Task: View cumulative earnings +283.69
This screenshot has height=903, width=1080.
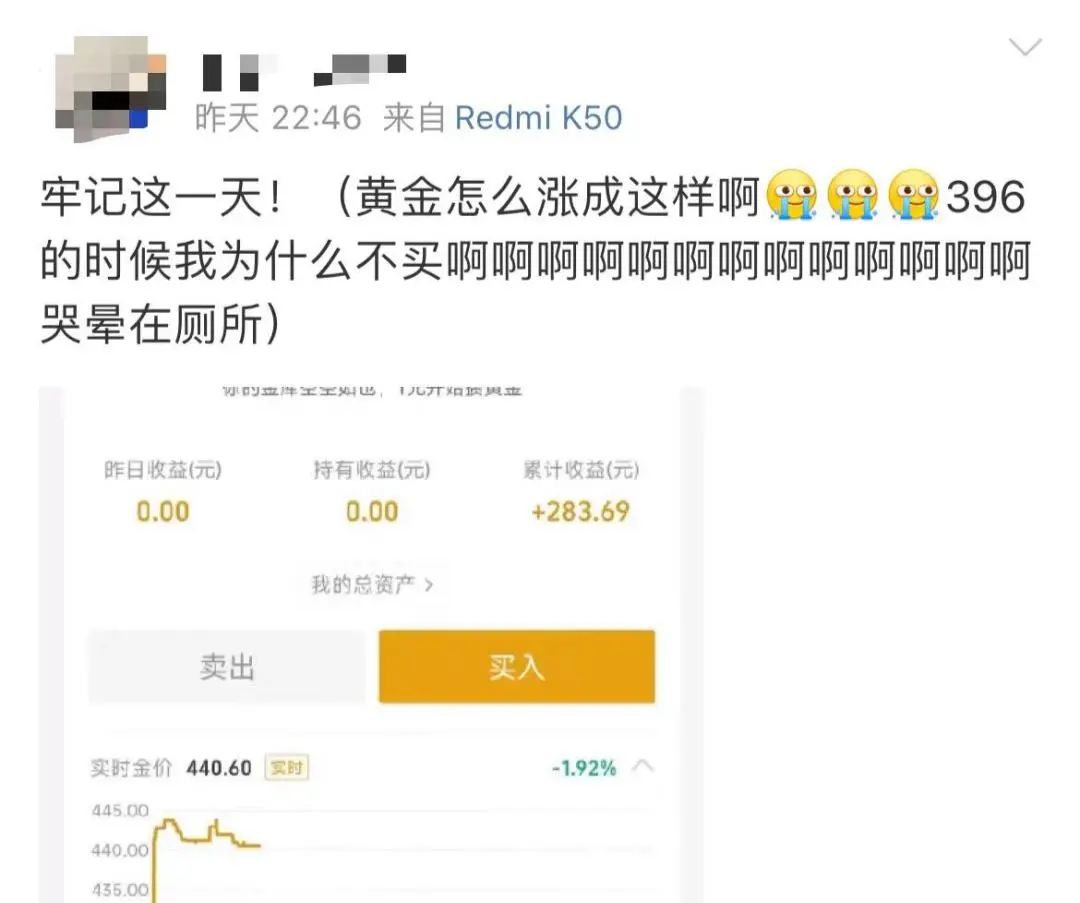Action: click(581, 512)
